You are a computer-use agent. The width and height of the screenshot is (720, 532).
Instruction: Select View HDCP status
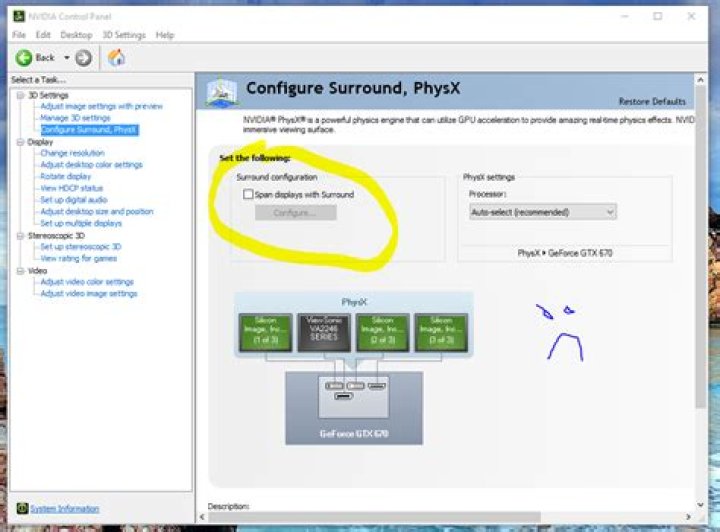(x=72, y=188)
